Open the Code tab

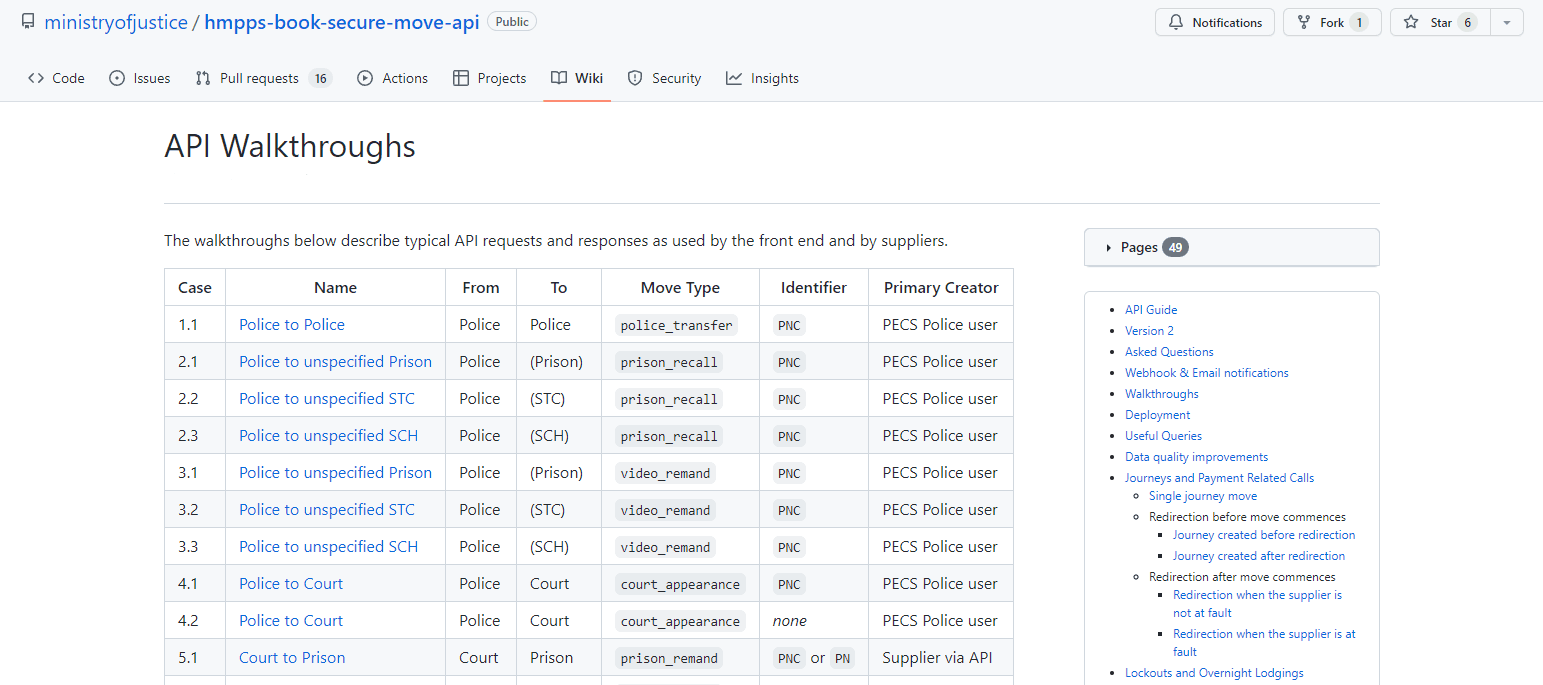coord(56,78)
